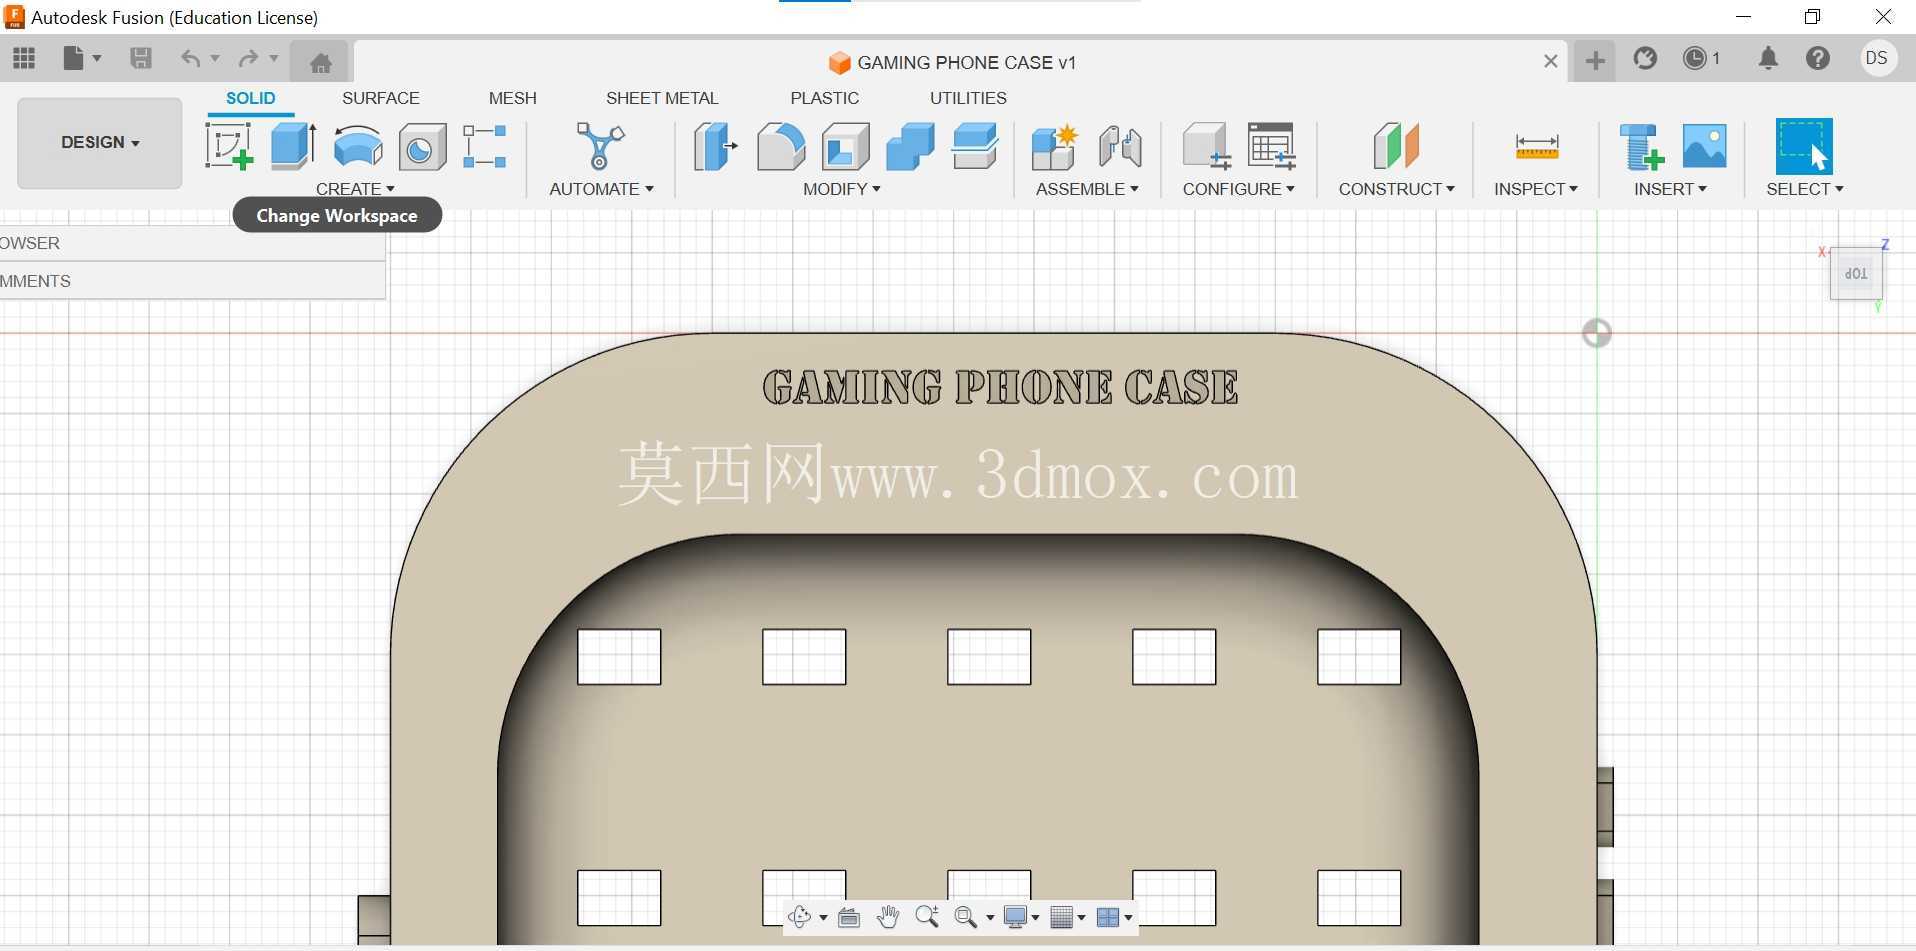Activate the Select tool
Screen dimensions: 1916x951
(x=1804, y=146)
